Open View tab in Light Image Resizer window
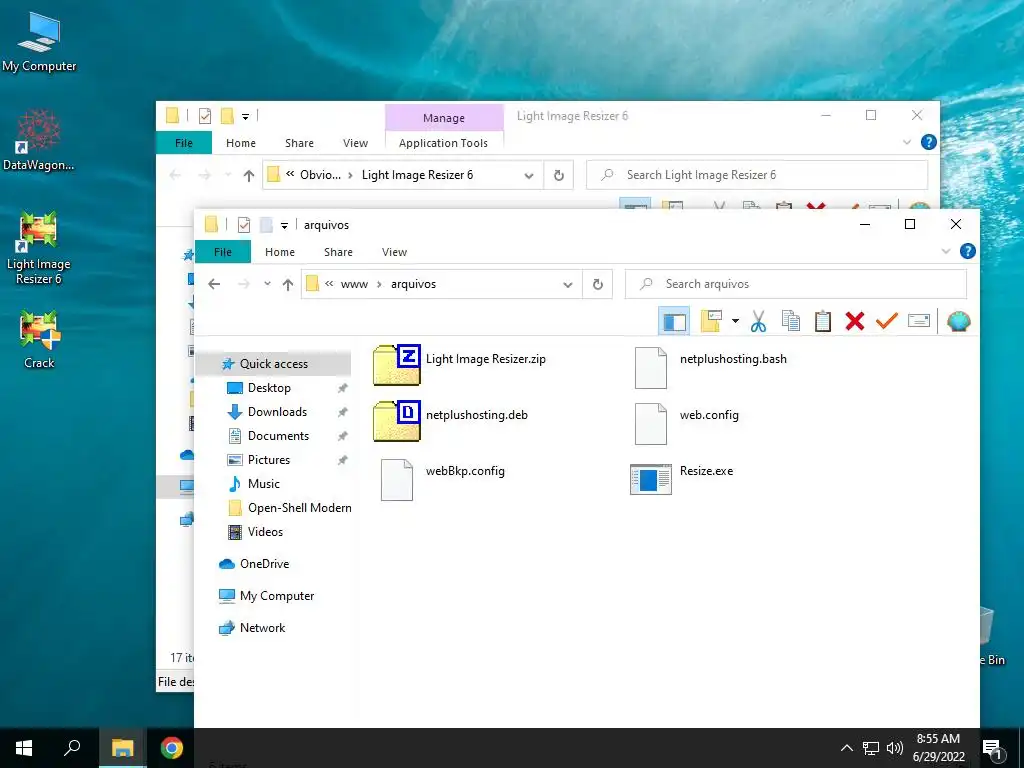 click(355, 143)
